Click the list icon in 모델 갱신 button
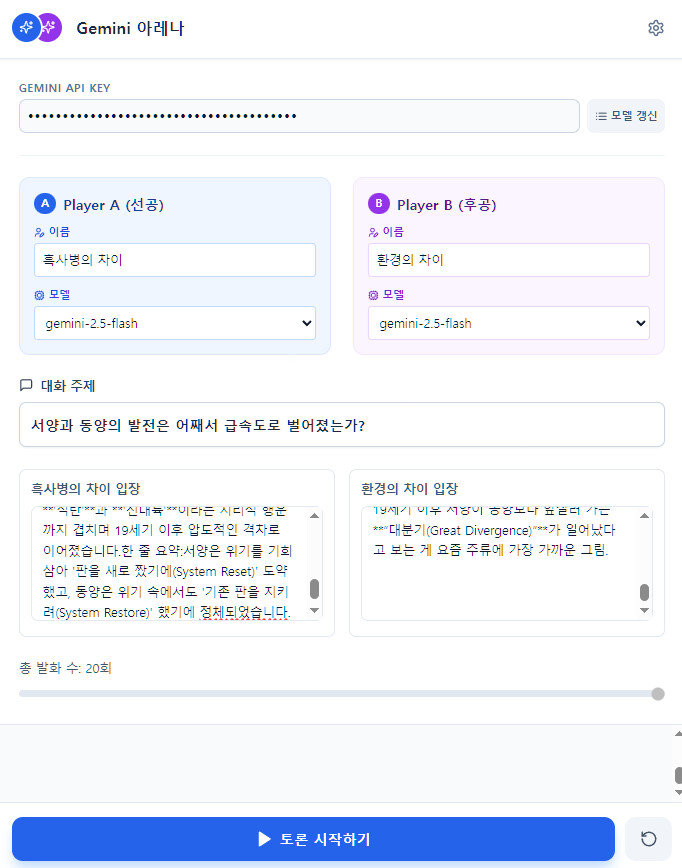Image resolution: width=682 pixels, height=868 pixels. point(601,116)
